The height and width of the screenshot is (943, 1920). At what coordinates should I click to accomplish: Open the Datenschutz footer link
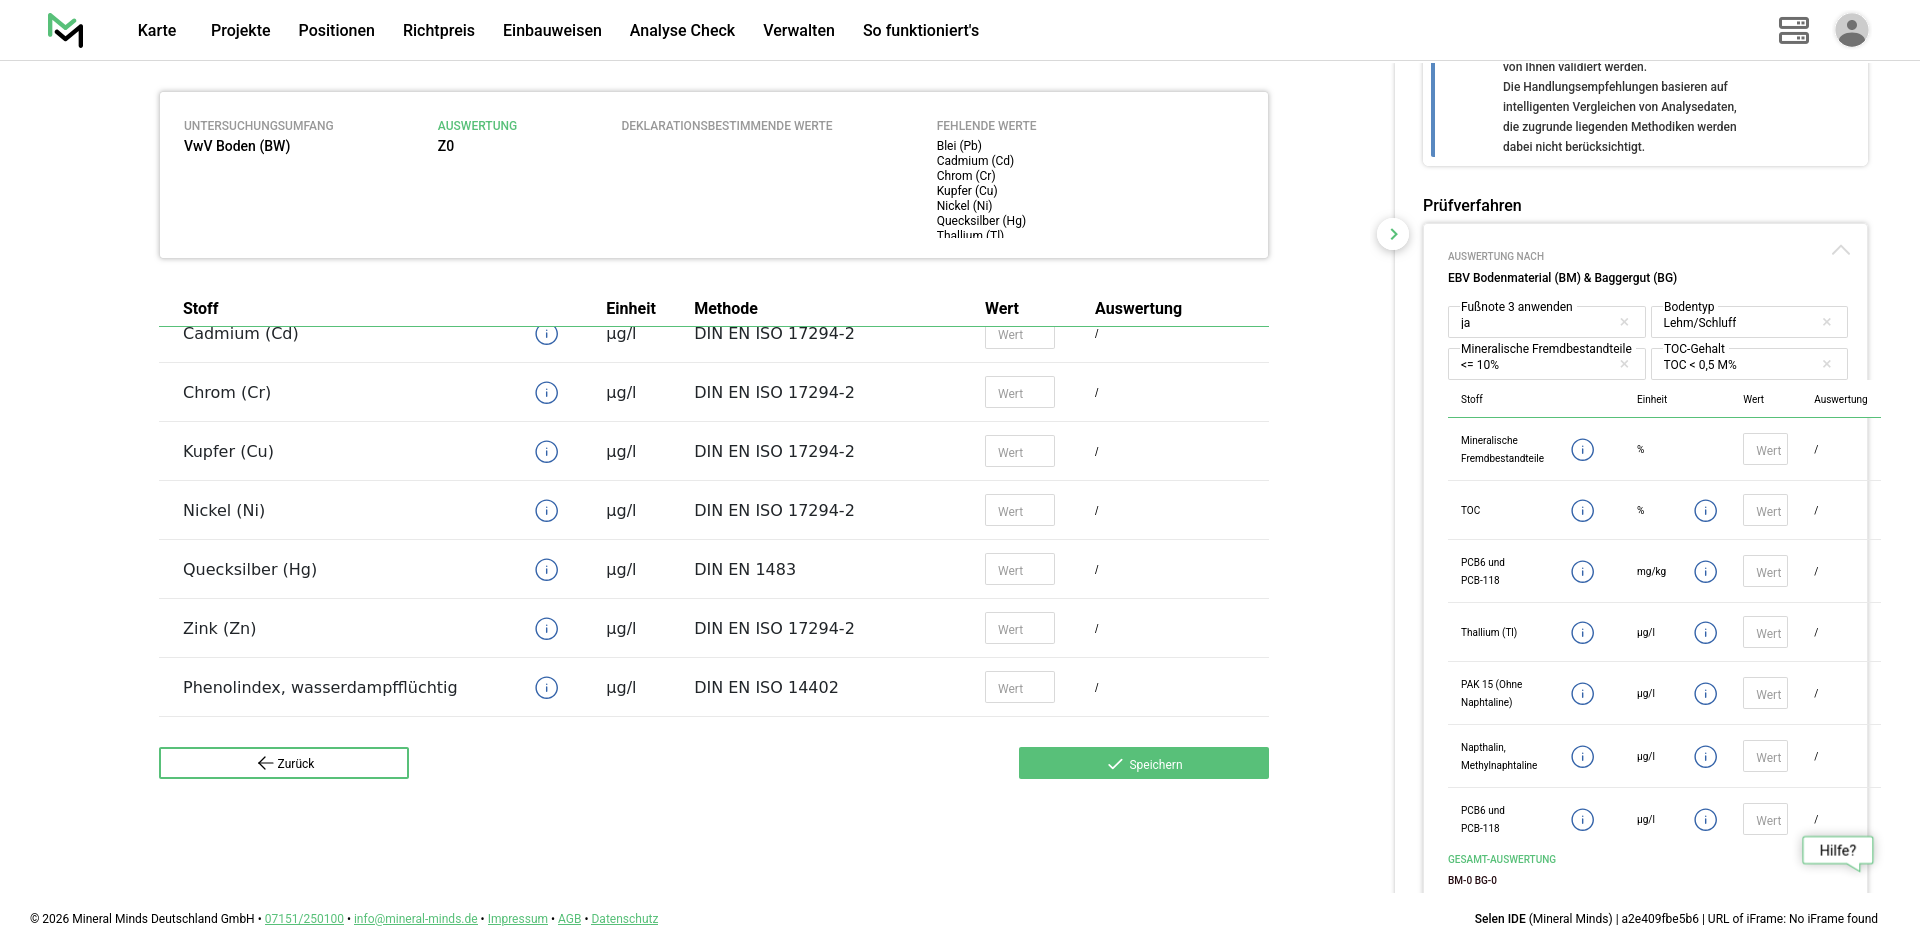click(624, 919)
